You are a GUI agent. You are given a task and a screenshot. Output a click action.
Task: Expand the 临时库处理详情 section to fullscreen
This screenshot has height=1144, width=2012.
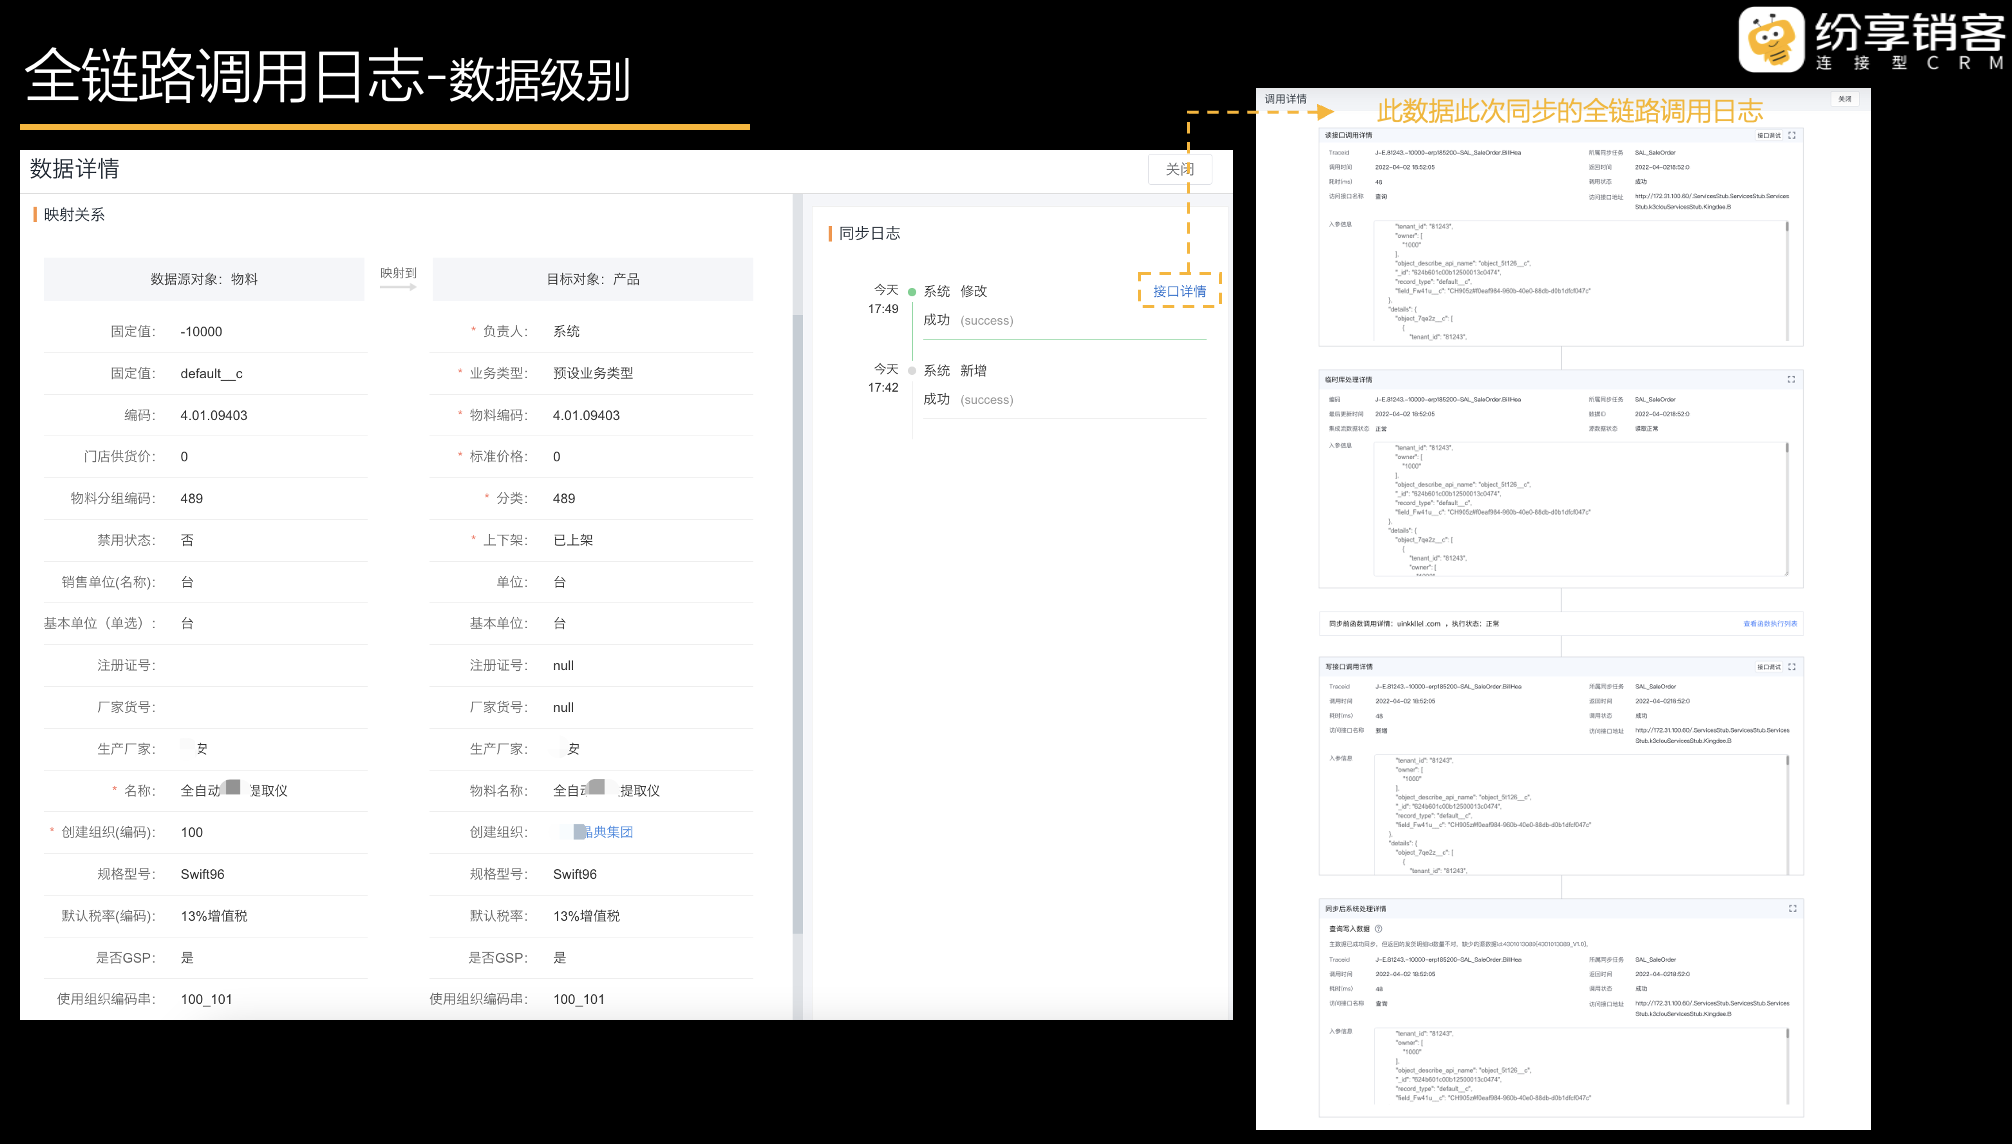[x=1791, y=379]
